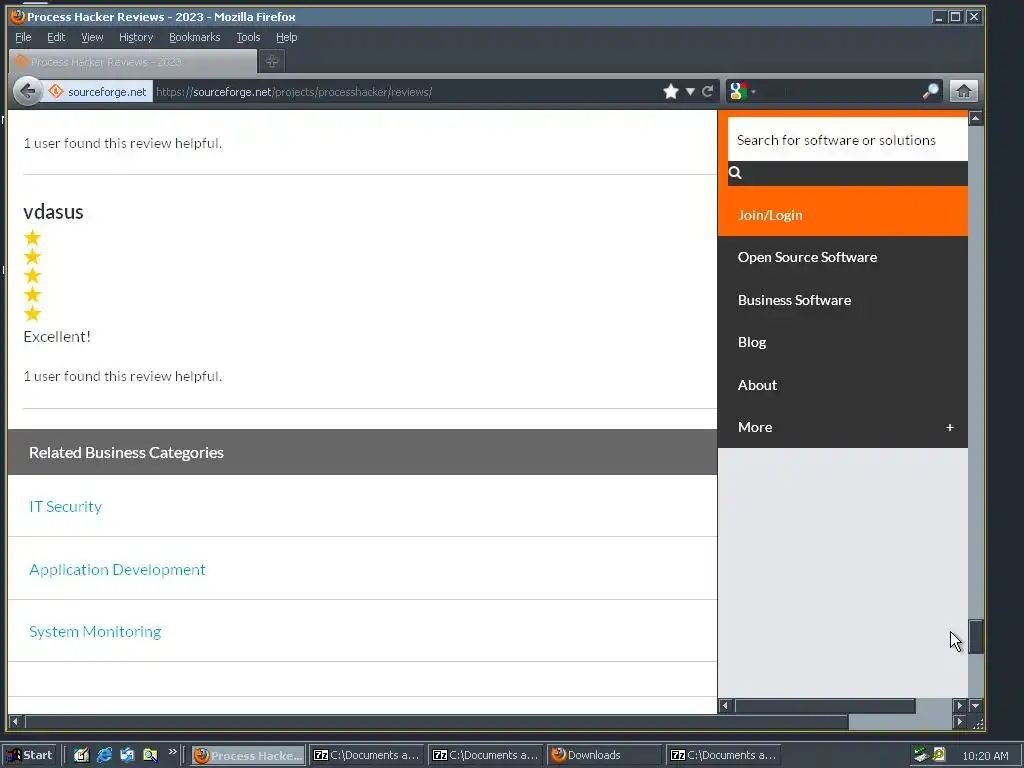Click the page scroll down arrow
This screenshot has height=768, width=1024.
[976, 706]
